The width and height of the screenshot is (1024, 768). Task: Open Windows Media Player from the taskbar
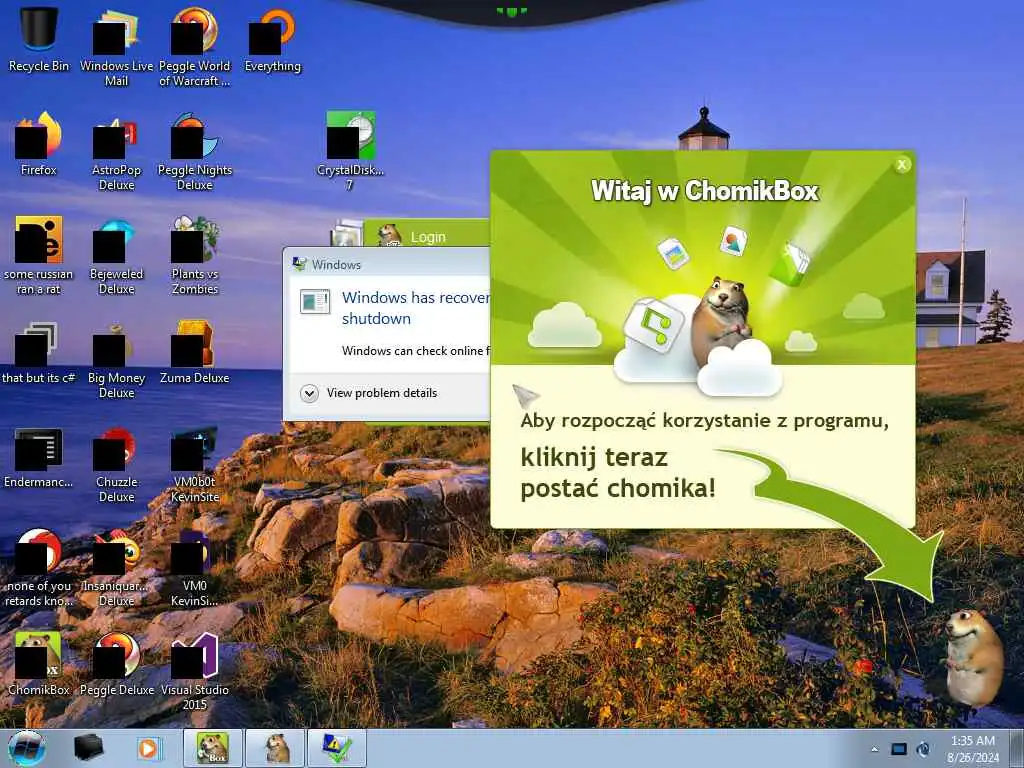(x=148, y=748)
